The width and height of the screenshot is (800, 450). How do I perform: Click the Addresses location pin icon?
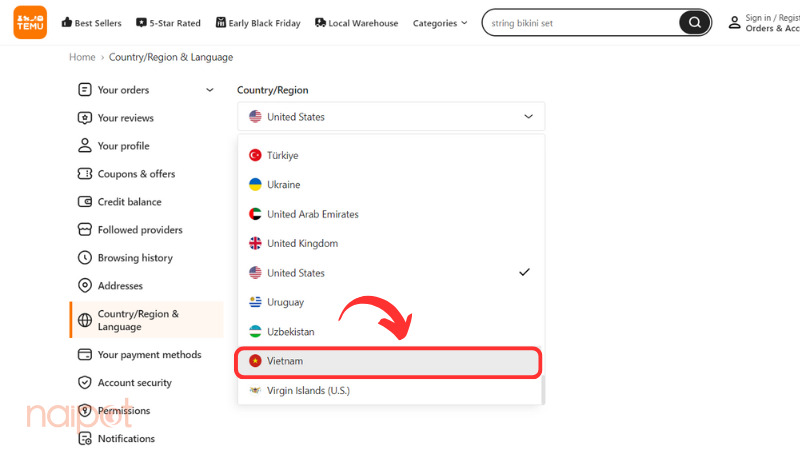click(x=85, y=286)
